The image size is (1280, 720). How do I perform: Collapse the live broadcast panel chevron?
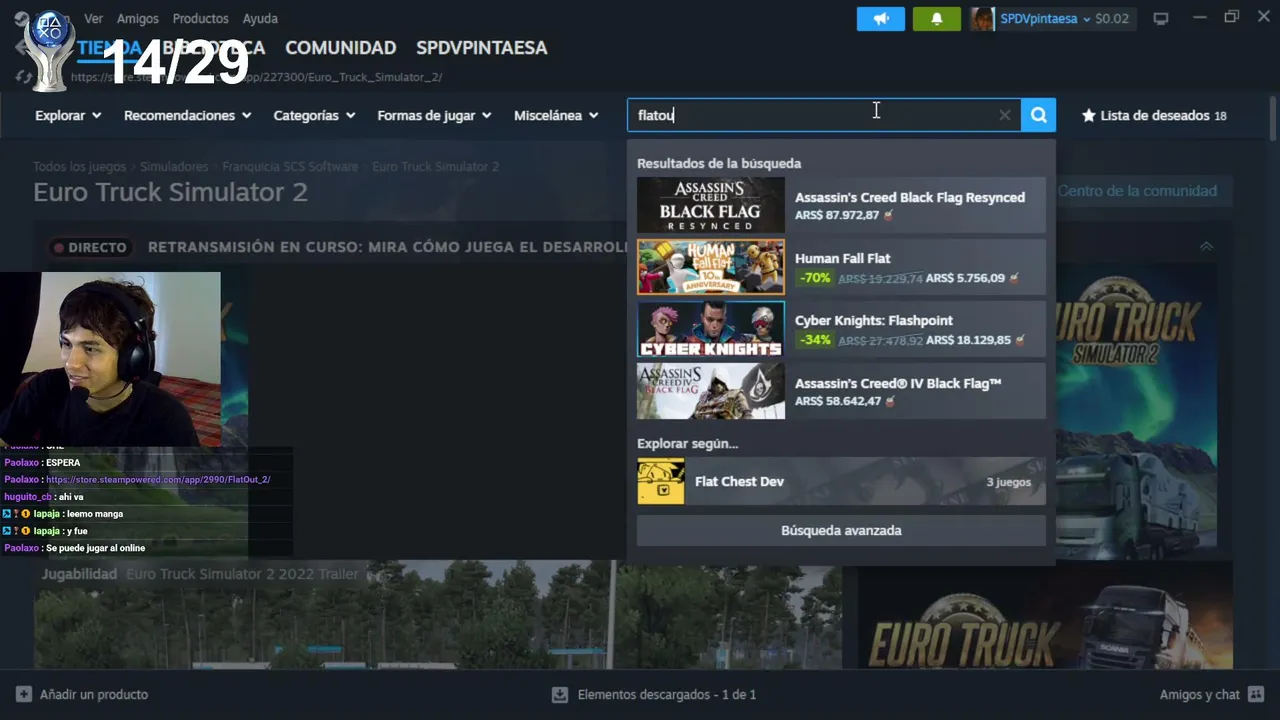click(1206, 246)
